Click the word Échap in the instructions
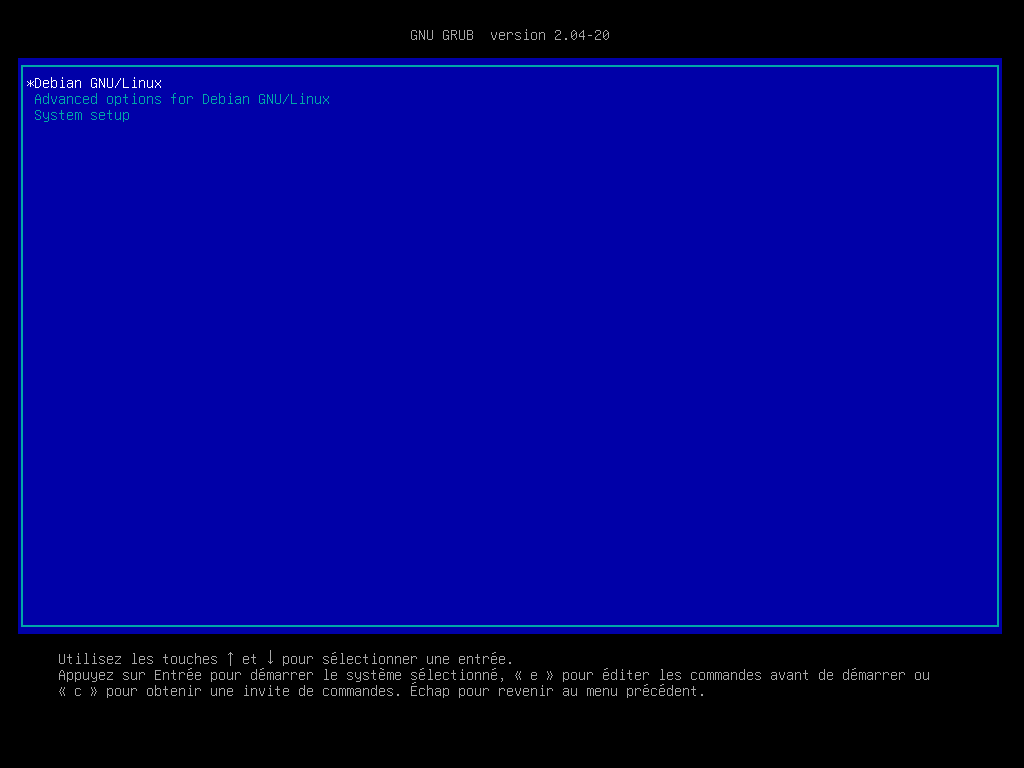1024x768 pixels. point(430,691)
